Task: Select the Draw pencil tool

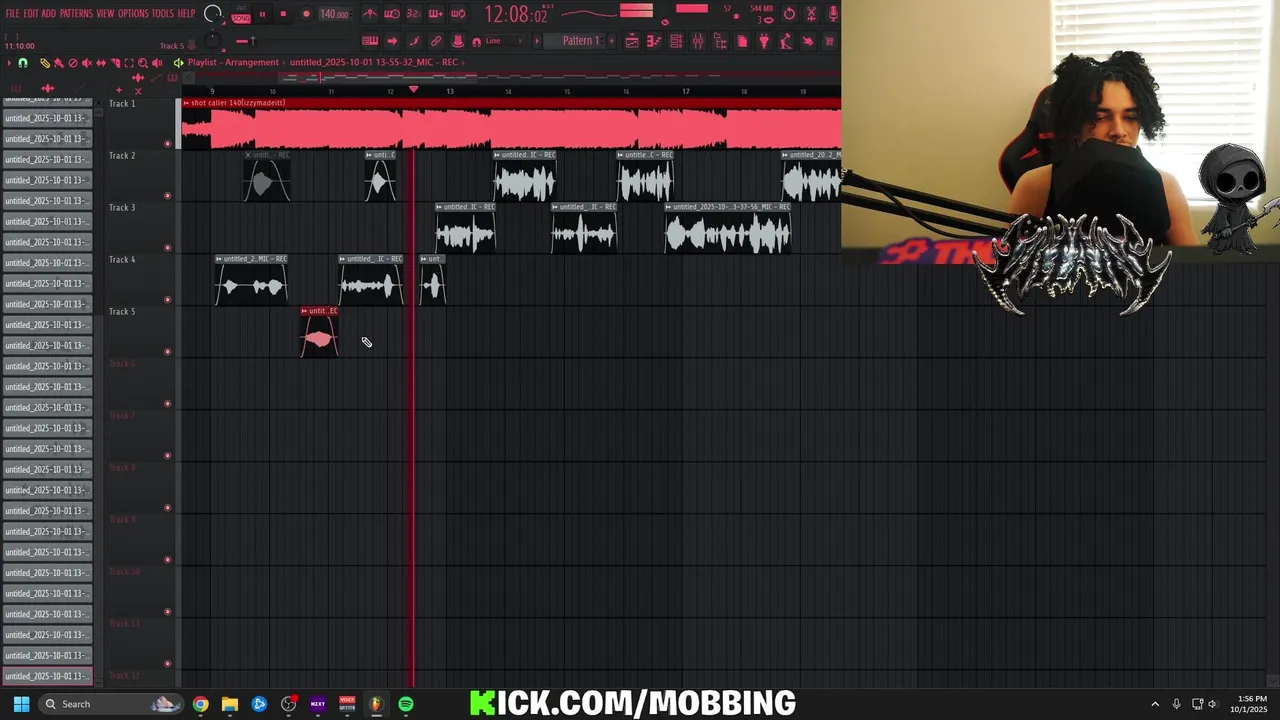Action: (45, 62)
